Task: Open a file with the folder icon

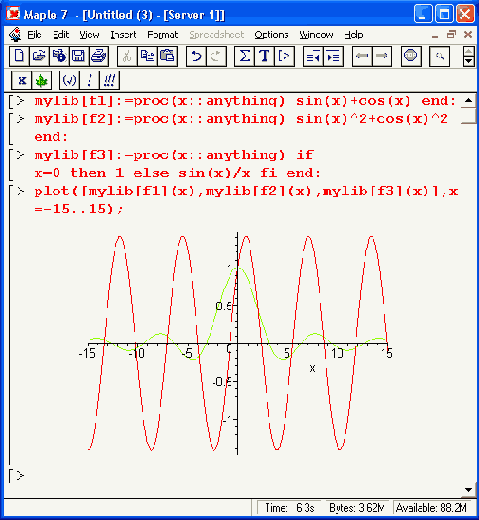Action: tap(39, 56)
